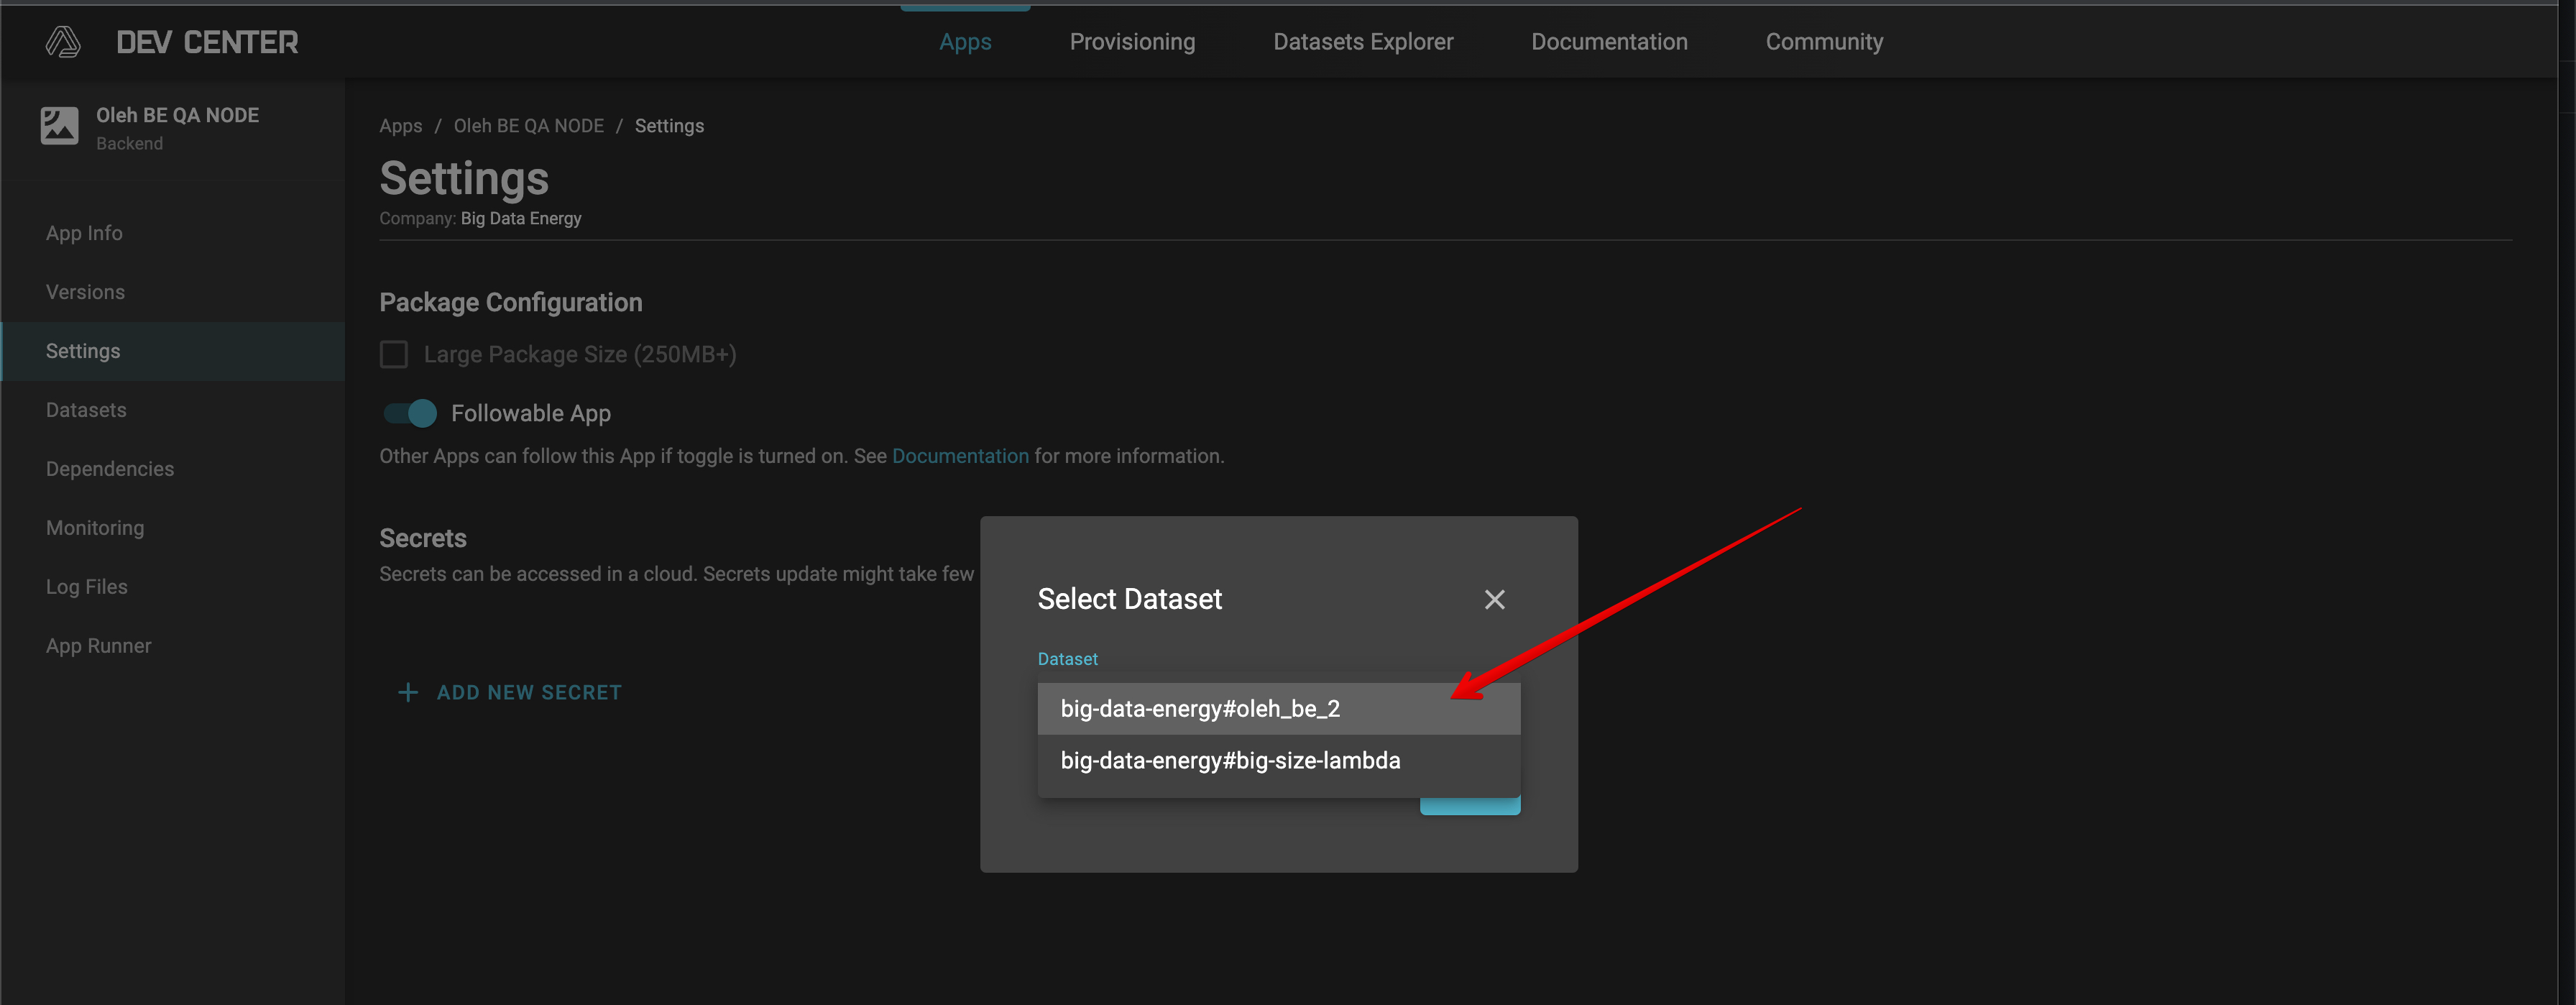Select the big-data-energy#oleh_be_2 dataset option
Viewport: 2576px width, 1005px height.
(x=1278, y=708)
